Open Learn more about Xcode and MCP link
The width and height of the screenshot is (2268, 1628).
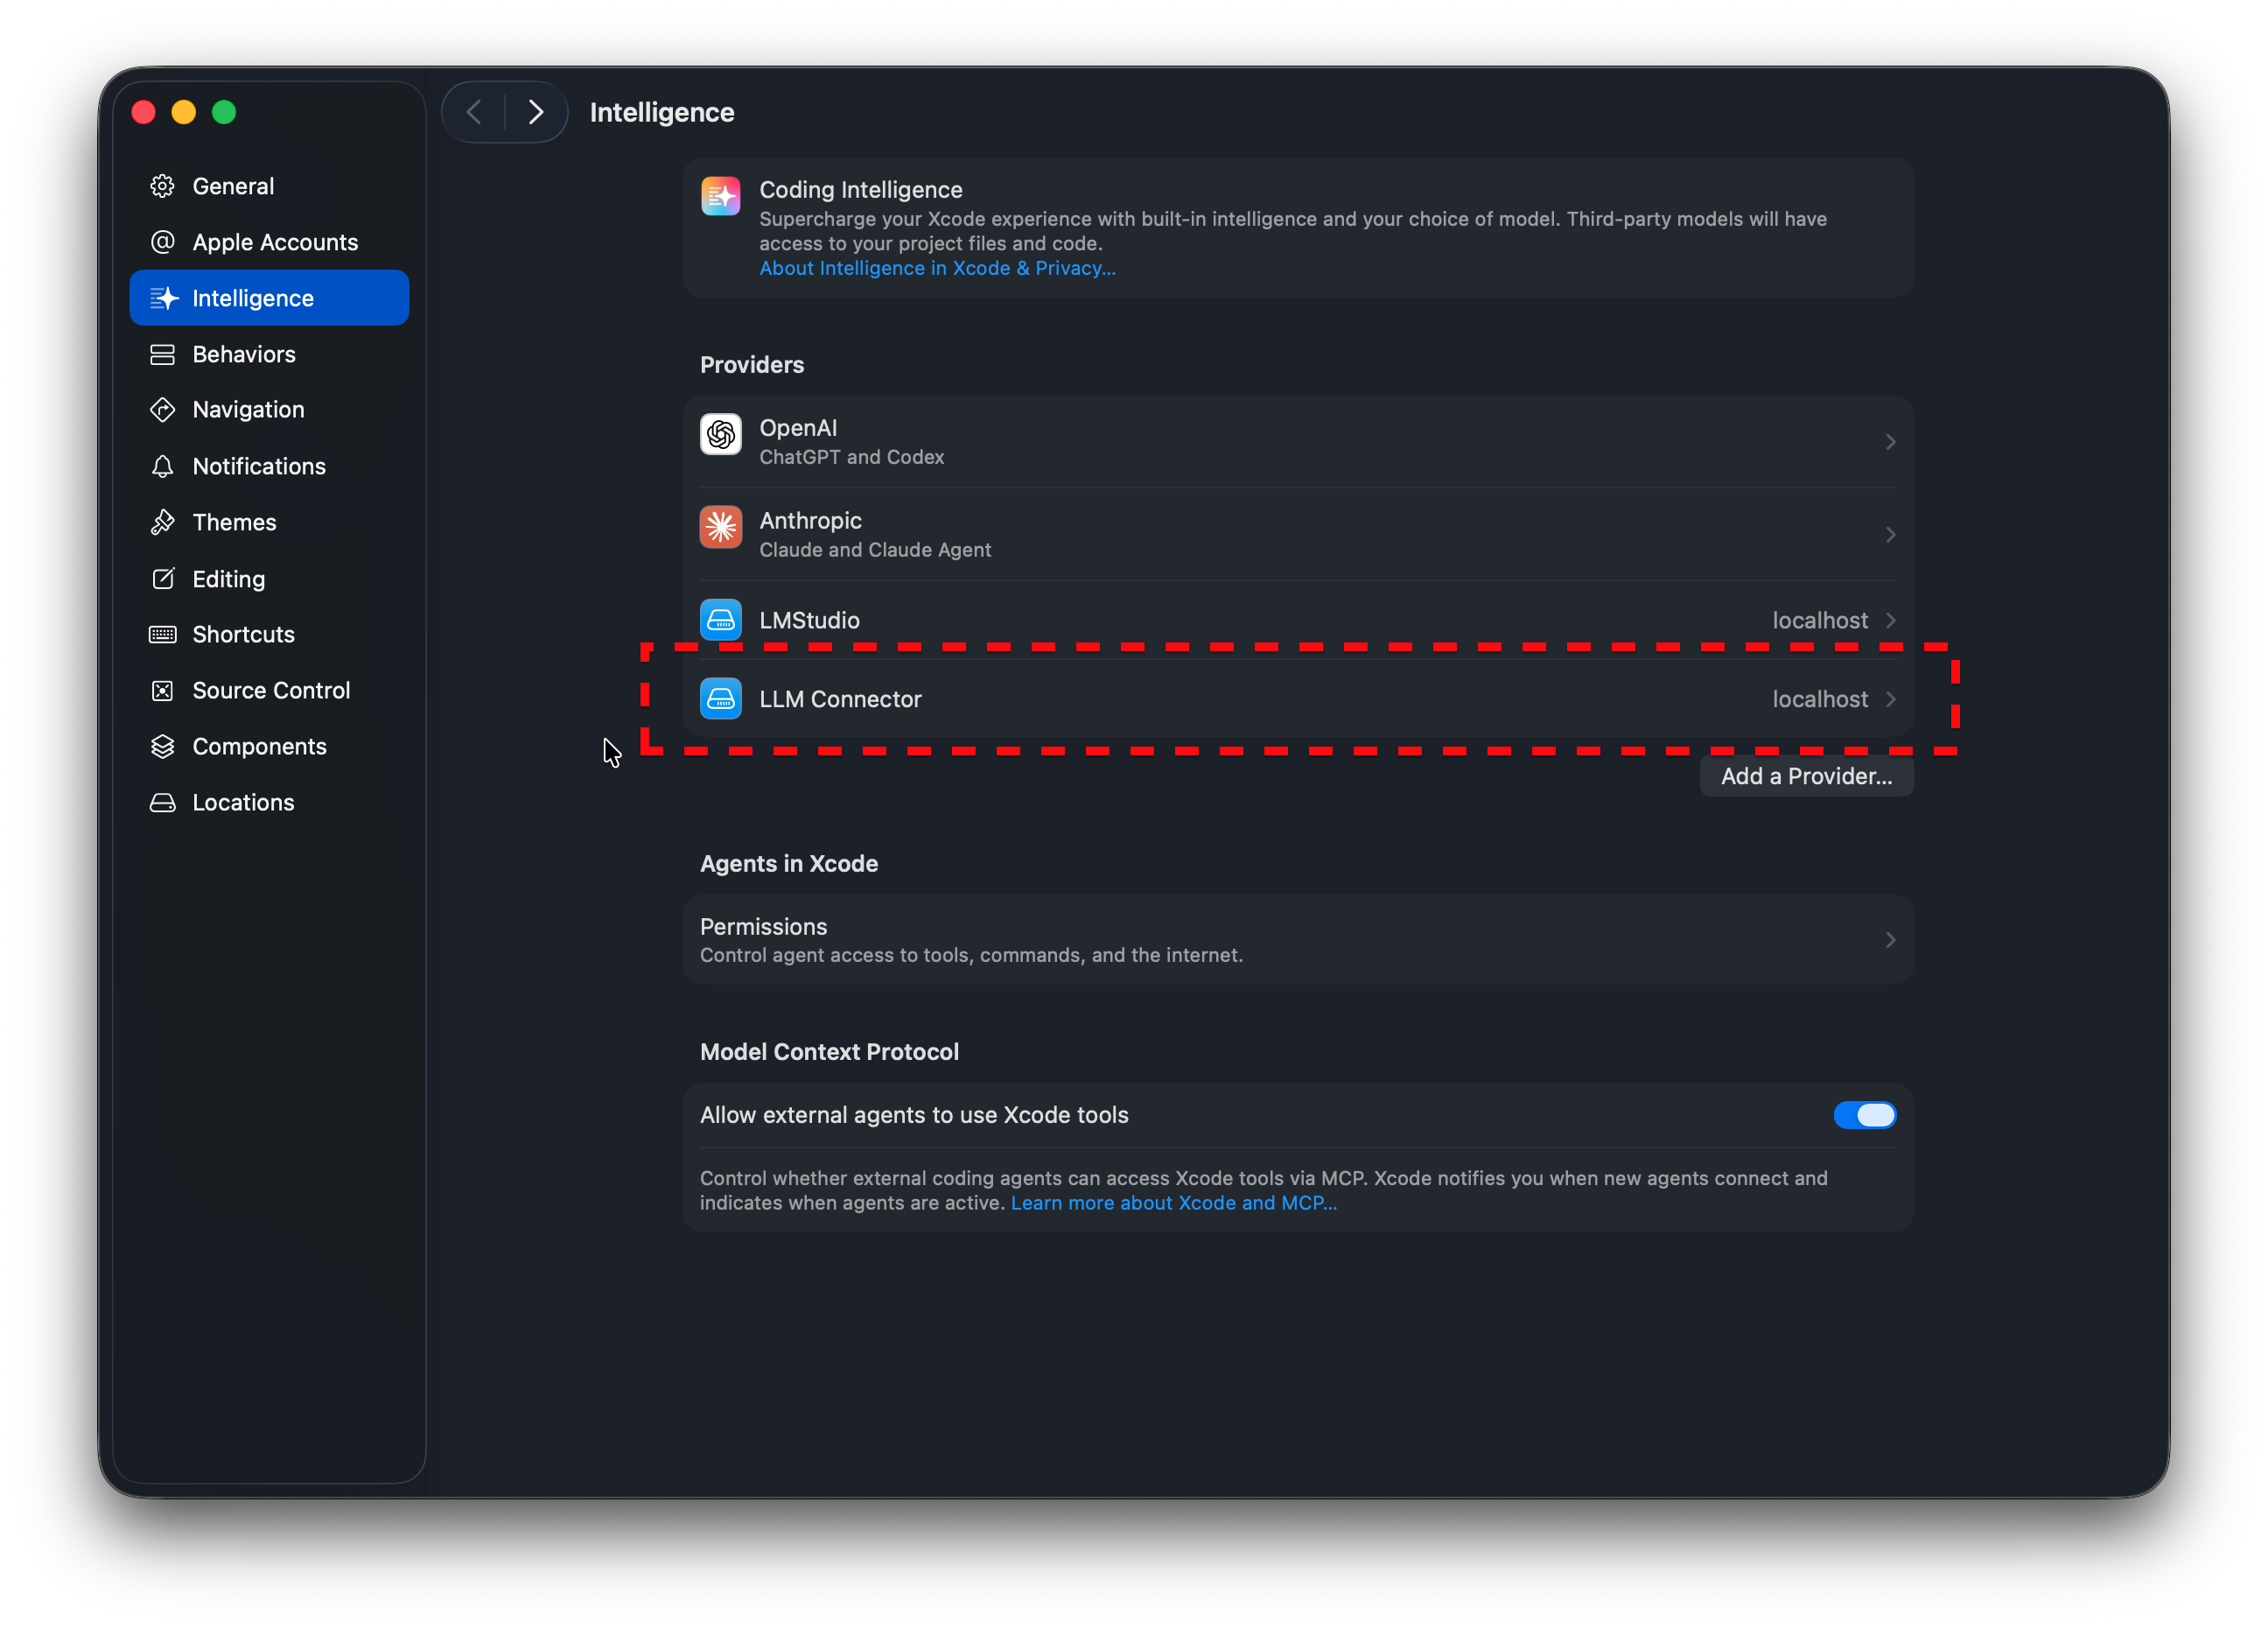coord(1173,1203)
